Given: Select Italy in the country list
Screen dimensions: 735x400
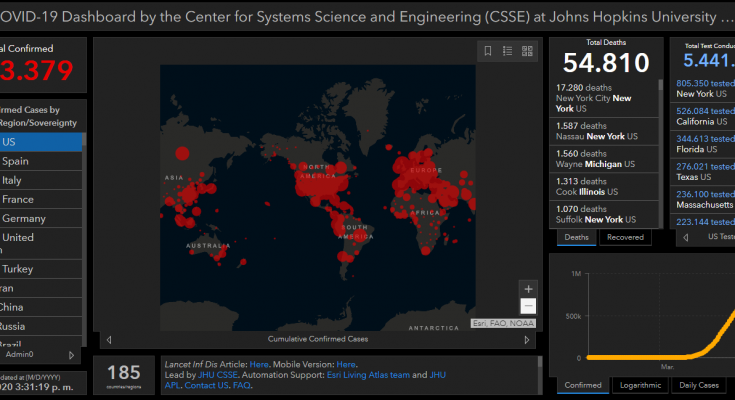Looking at the screenshot, I should click(x=41, y=181).
